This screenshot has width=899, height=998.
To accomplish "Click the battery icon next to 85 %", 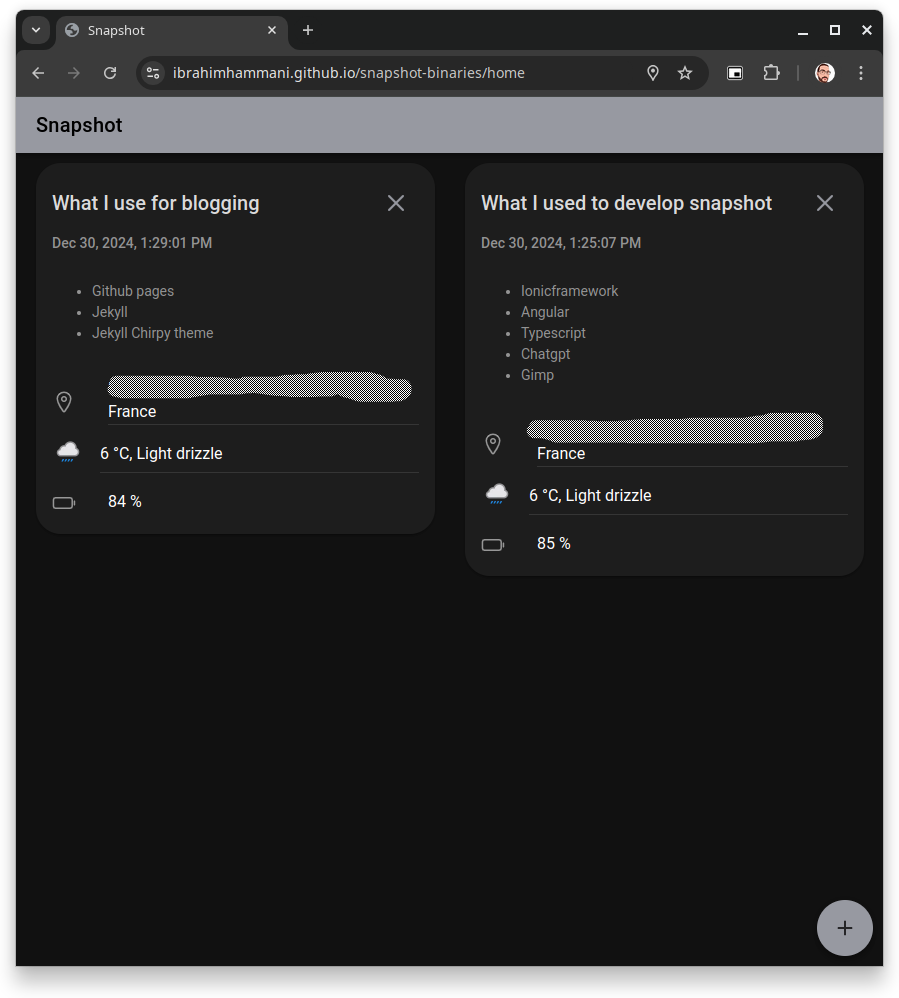I will pyautogui.click(x=492, y=544).
